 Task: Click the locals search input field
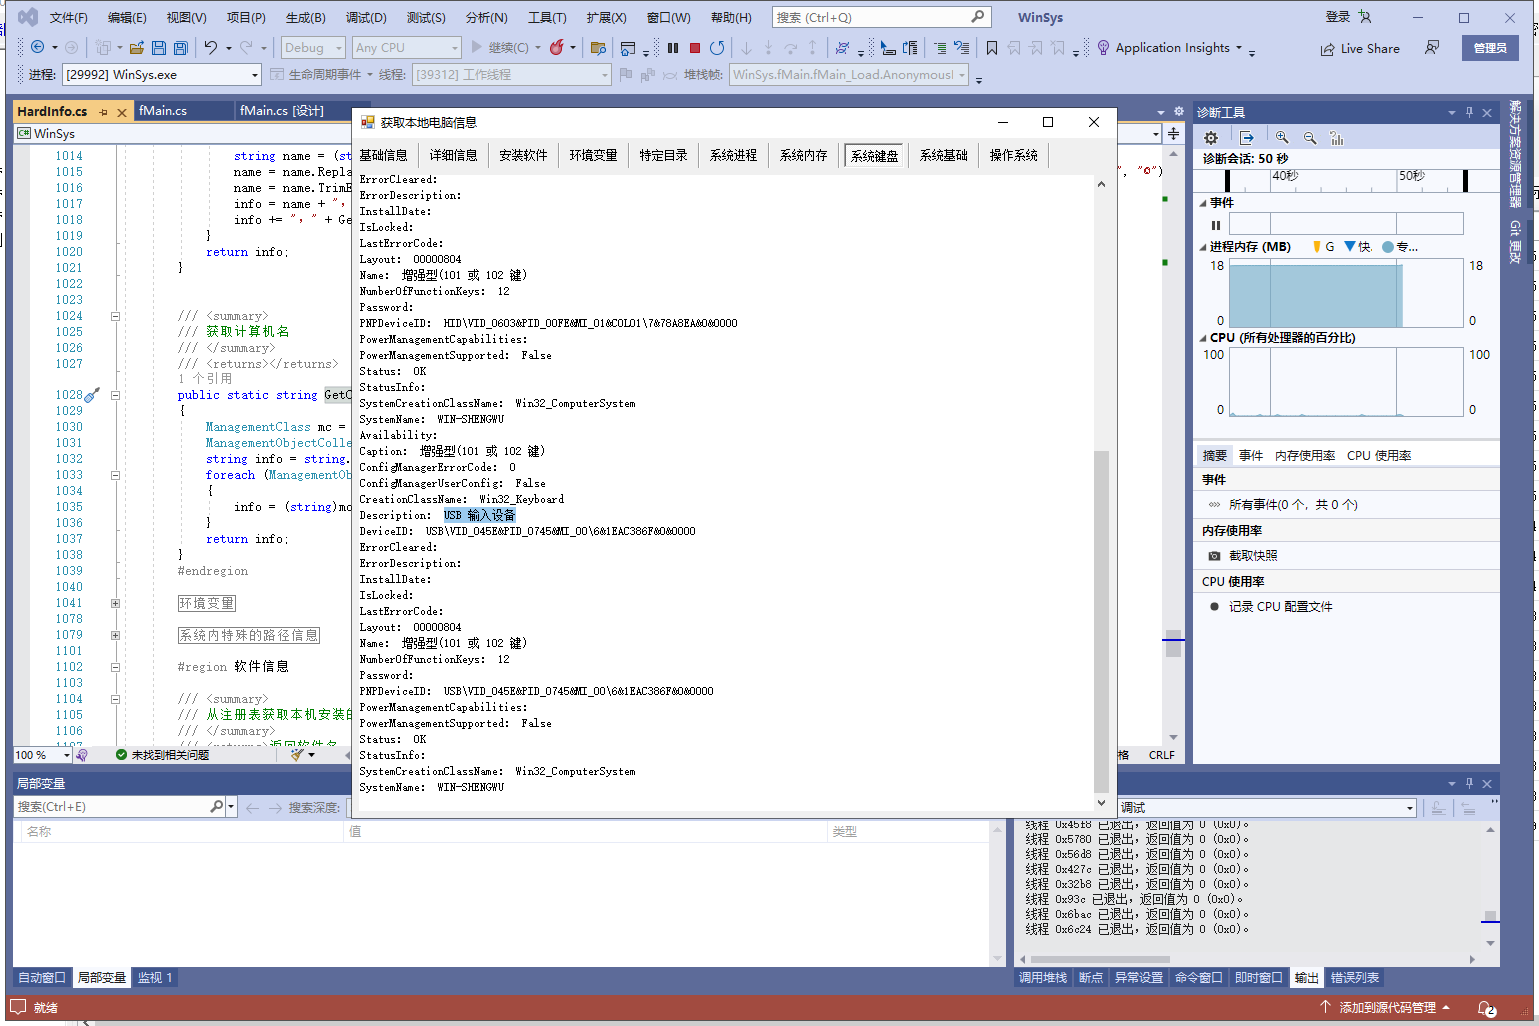pyautogui.click(x=112, y=807)
